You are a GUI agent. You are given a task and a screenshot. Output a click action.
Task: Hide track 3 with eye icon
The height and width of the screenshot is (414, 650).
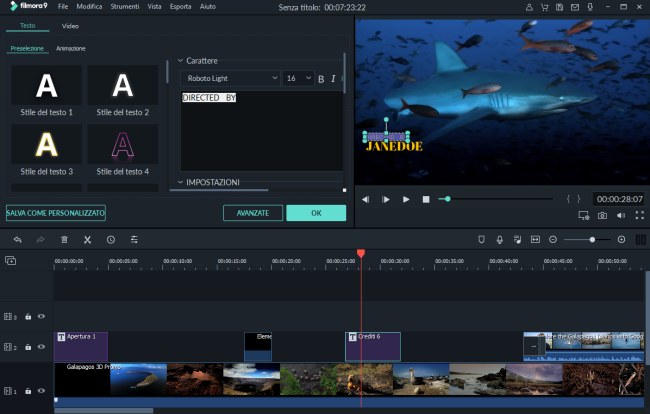[x=41, y=316]
